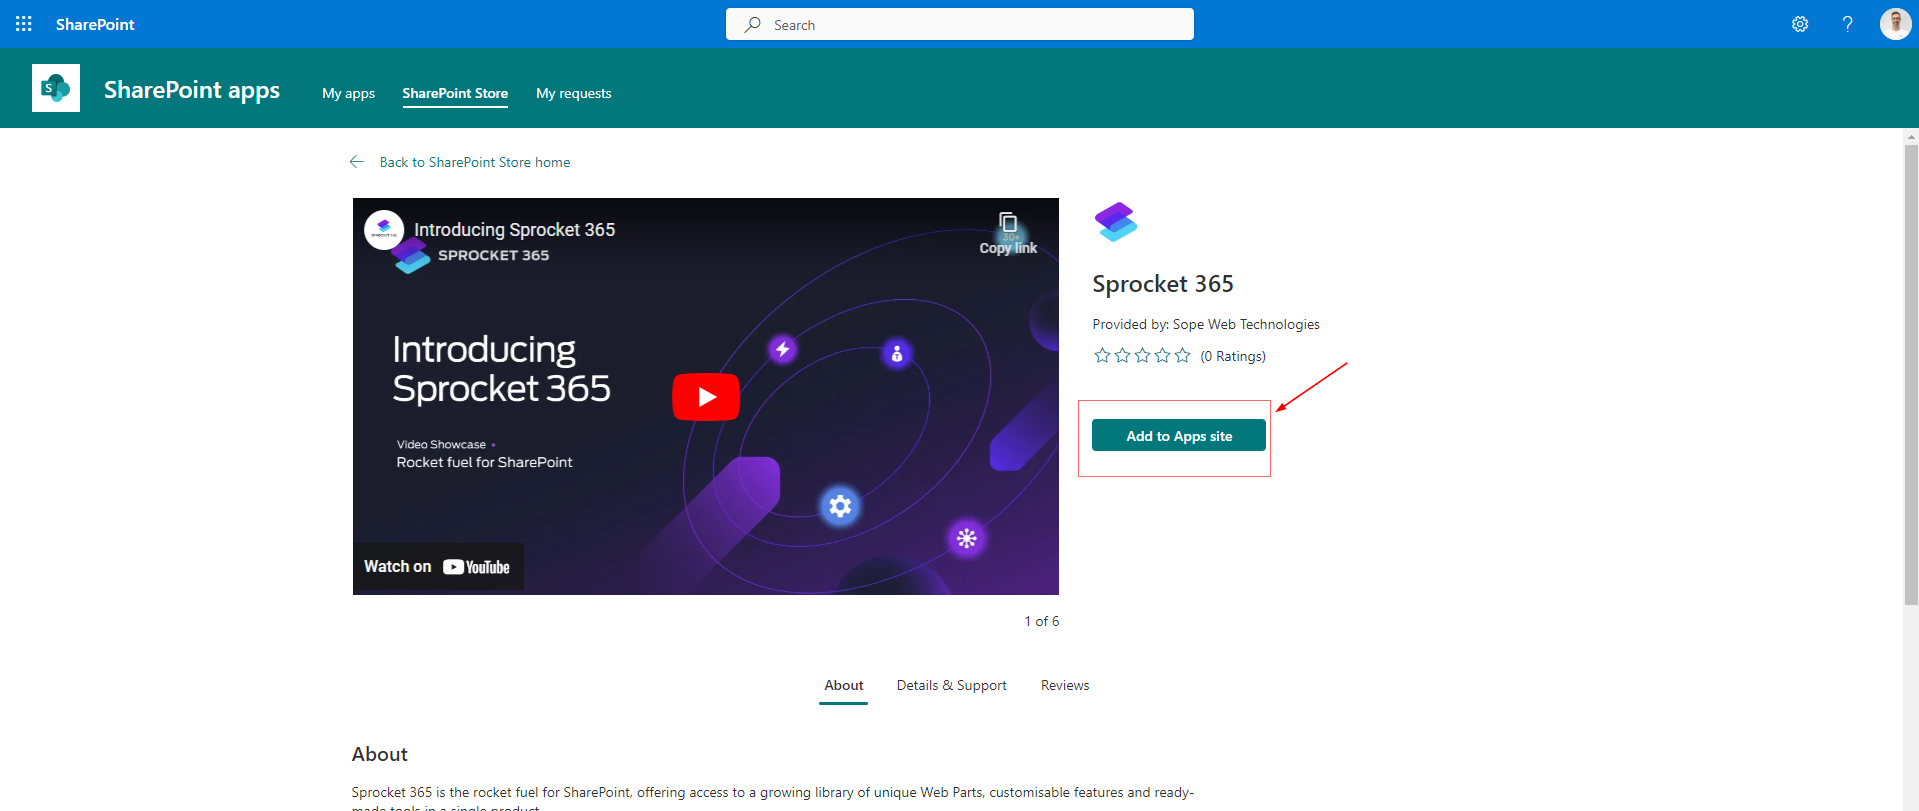
Task: Click the Sprocket 365 app logo icon
Action: point(1116,222)
